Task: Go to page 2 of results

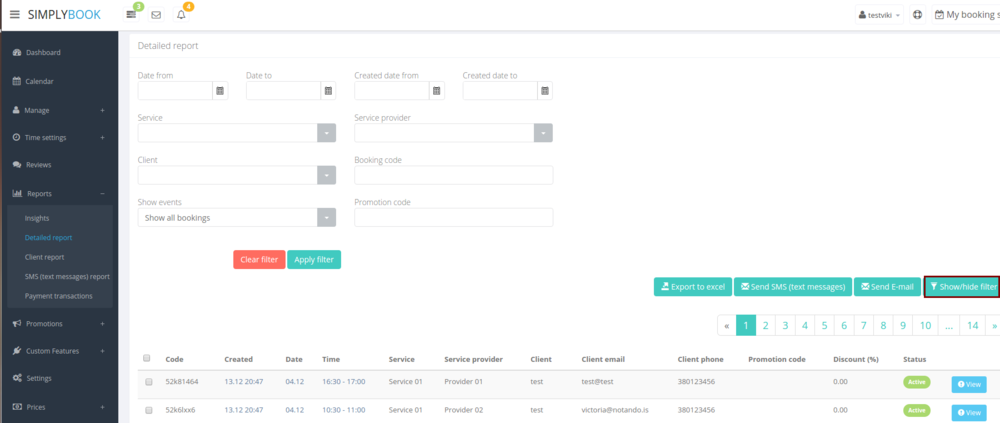Action: [x=765, y=325]
